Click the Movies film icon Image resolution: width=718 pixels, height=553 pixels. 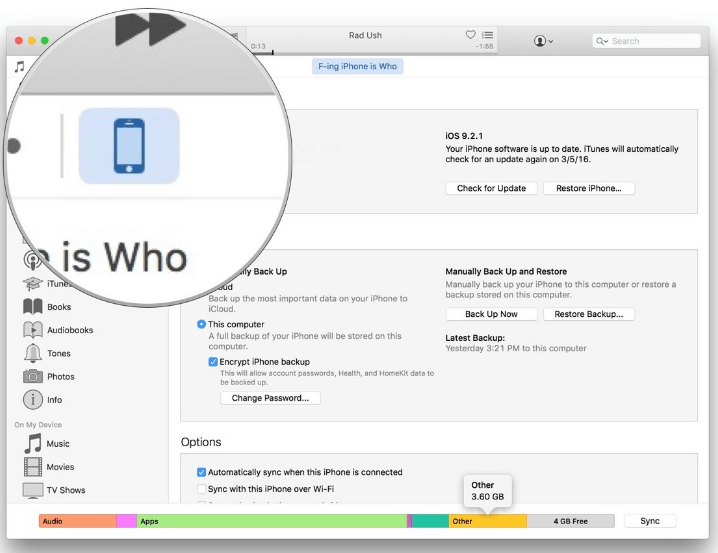click(33, 467)
